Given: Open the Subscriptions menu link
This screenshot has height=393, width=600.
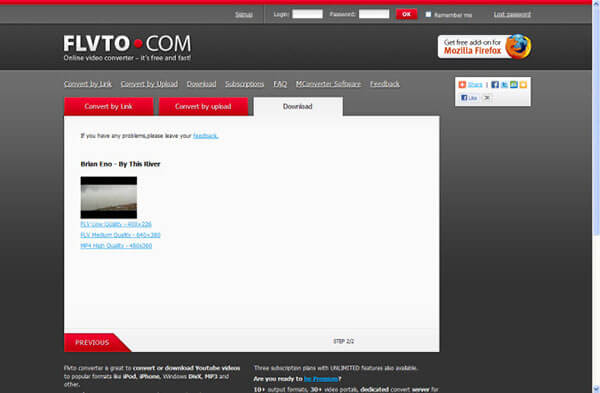Looking at the screenshot, I should [x=245, y=84].
